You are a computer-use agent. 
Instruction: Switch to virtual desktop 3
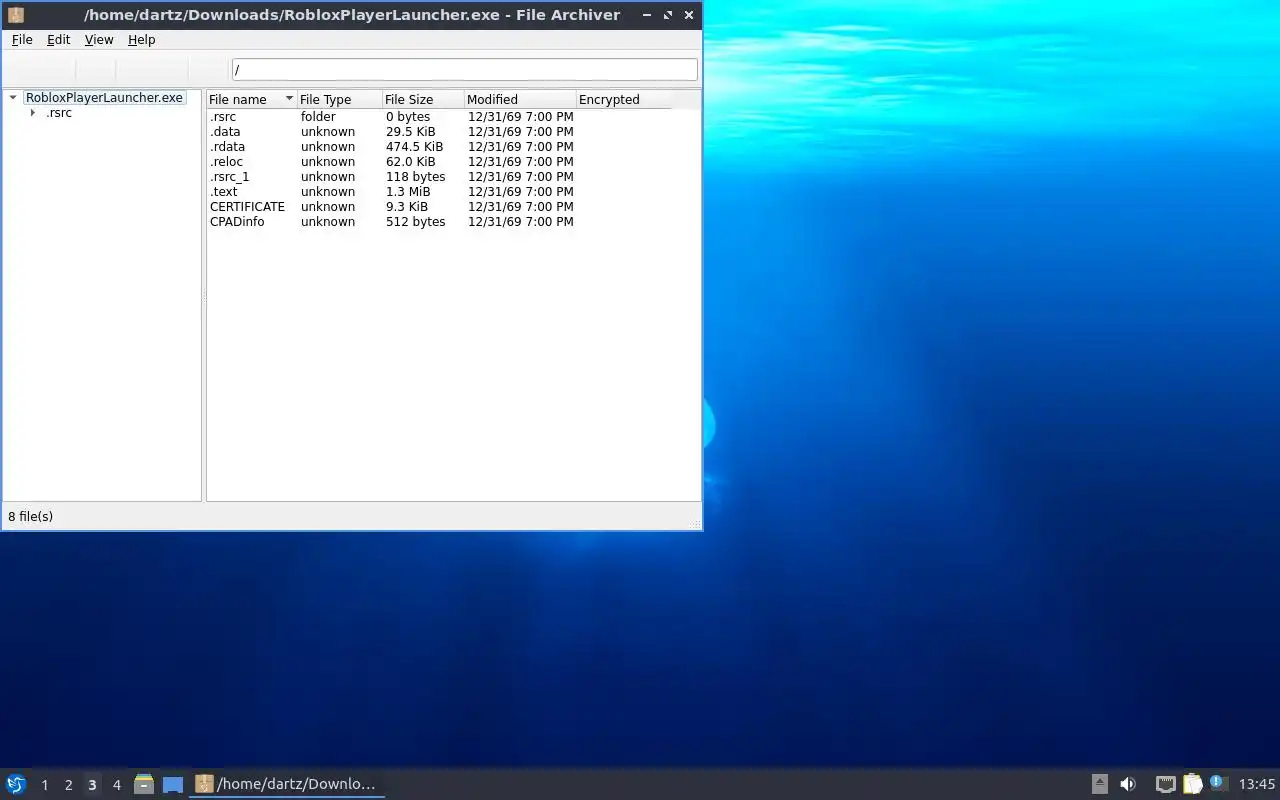pyautogui.click(x=92, y=785)
